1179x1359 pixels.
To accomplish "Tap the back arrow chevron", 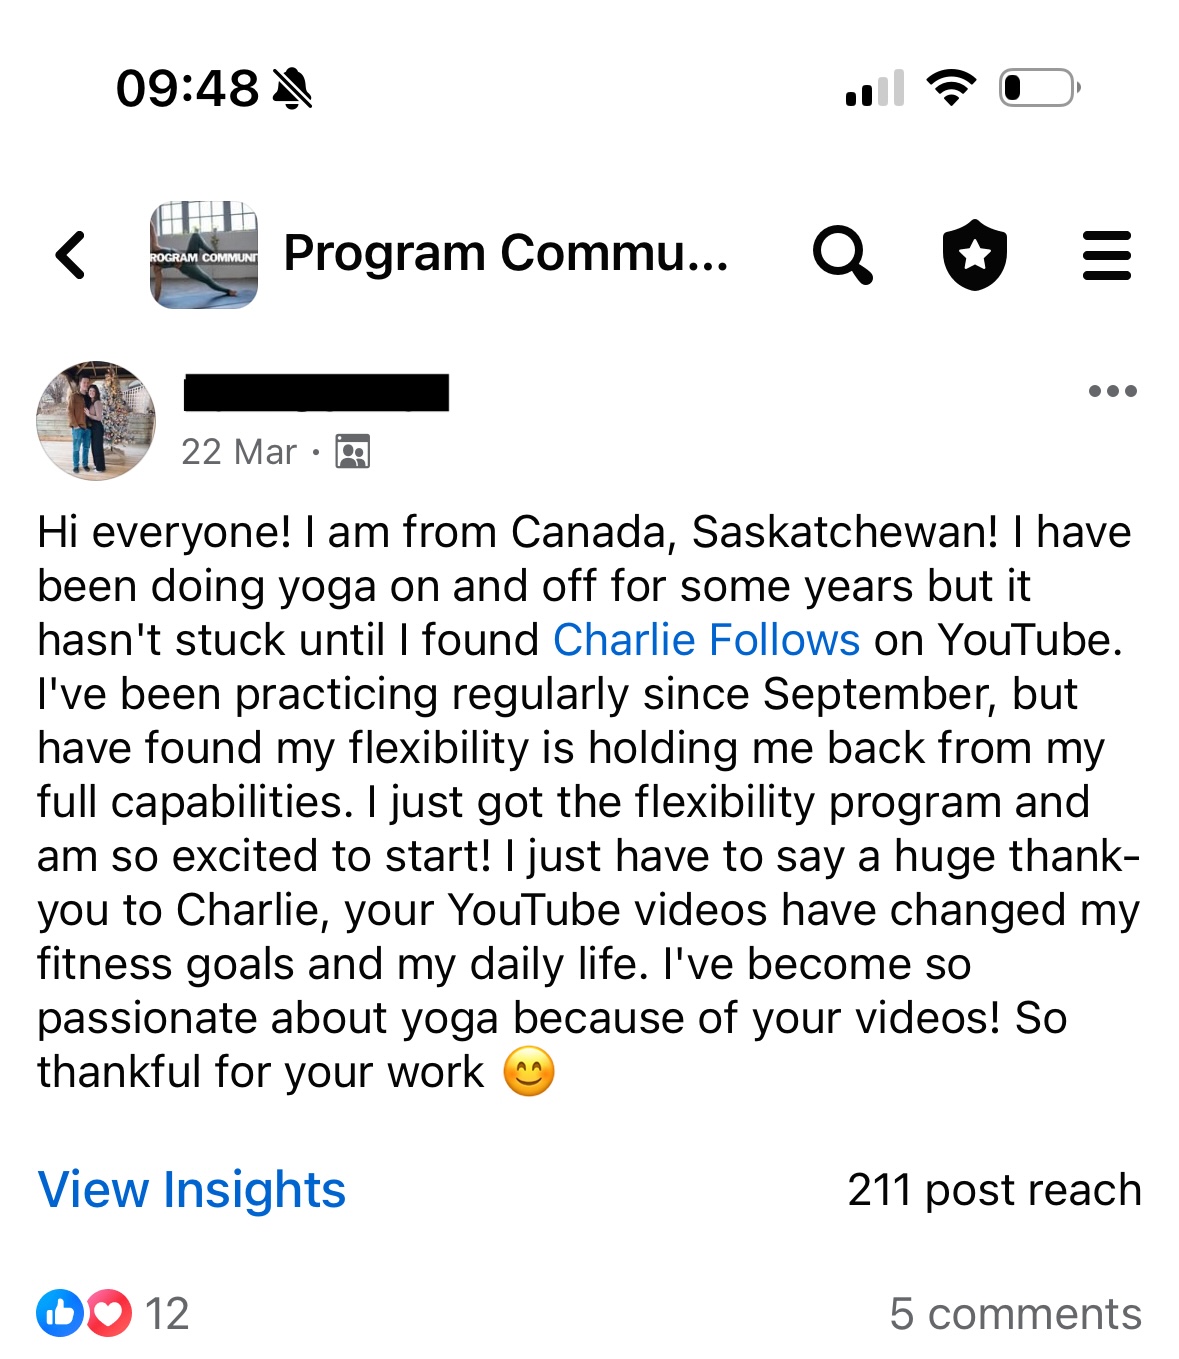I will [70, 255].
